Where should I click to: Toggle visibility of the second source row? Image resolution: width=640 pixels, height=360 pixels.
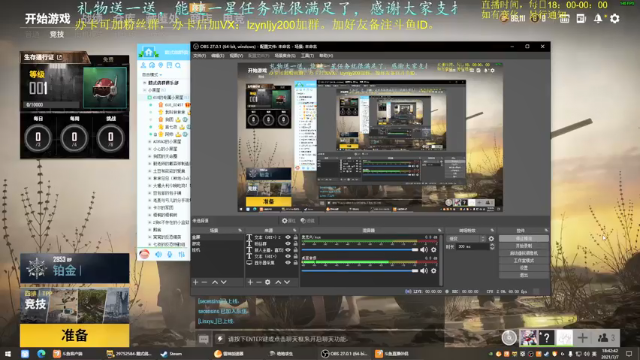coord(288,244)
